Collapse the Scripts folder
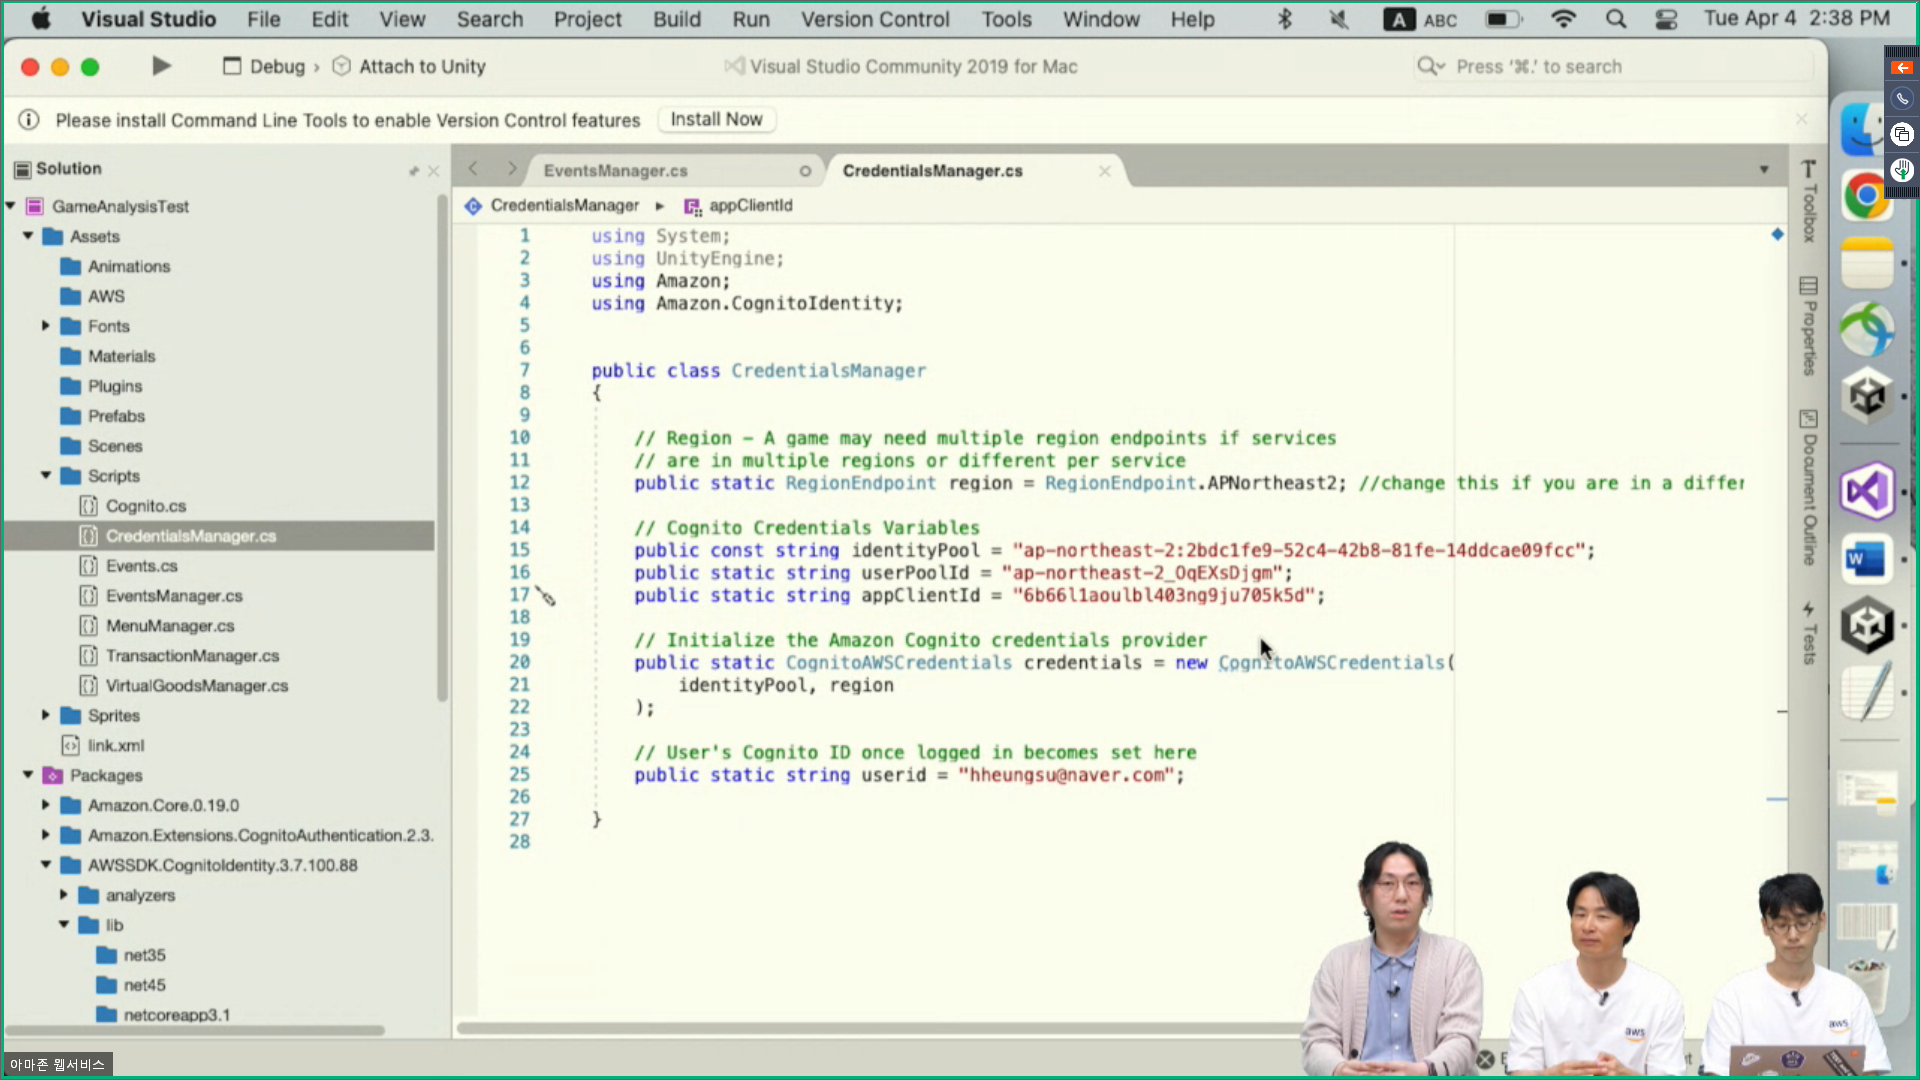This screenshot has height=1080, width=1920. click(45, 476)
